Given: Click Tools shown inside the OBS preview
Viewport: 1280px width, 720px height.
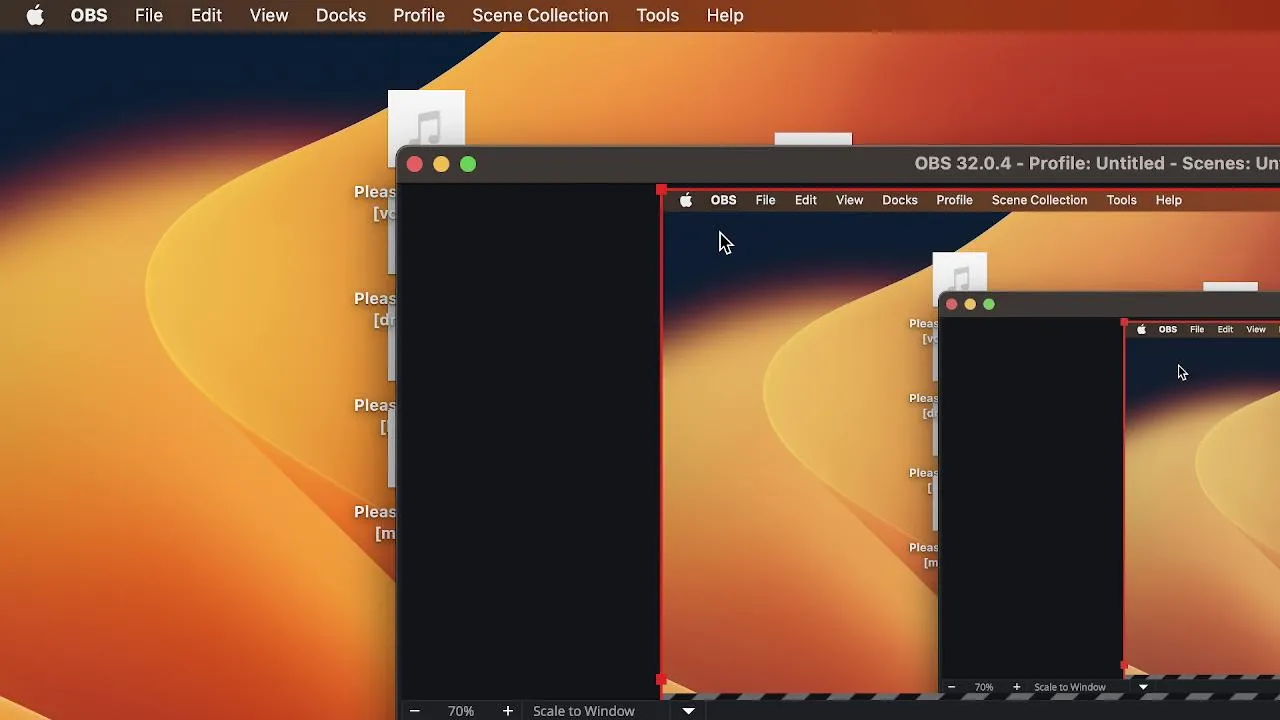Looking at the screenshot, I should (x=1121, y=200).
